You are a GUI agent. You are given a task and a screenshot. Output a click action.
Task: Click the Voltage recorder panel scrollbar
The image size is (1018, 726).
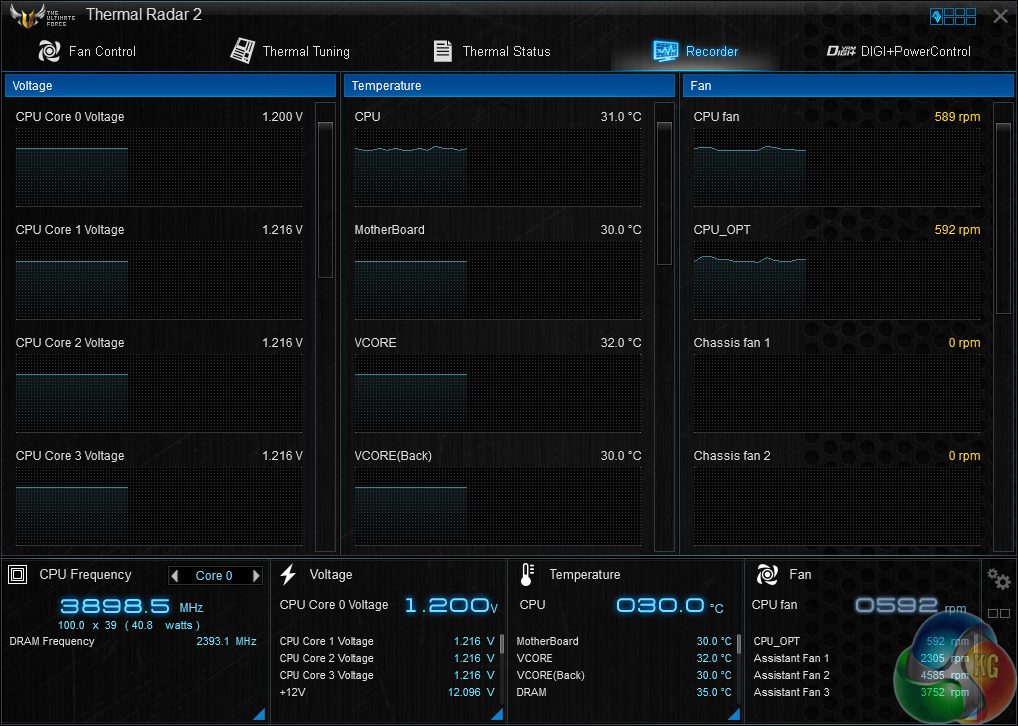[325, 199]
